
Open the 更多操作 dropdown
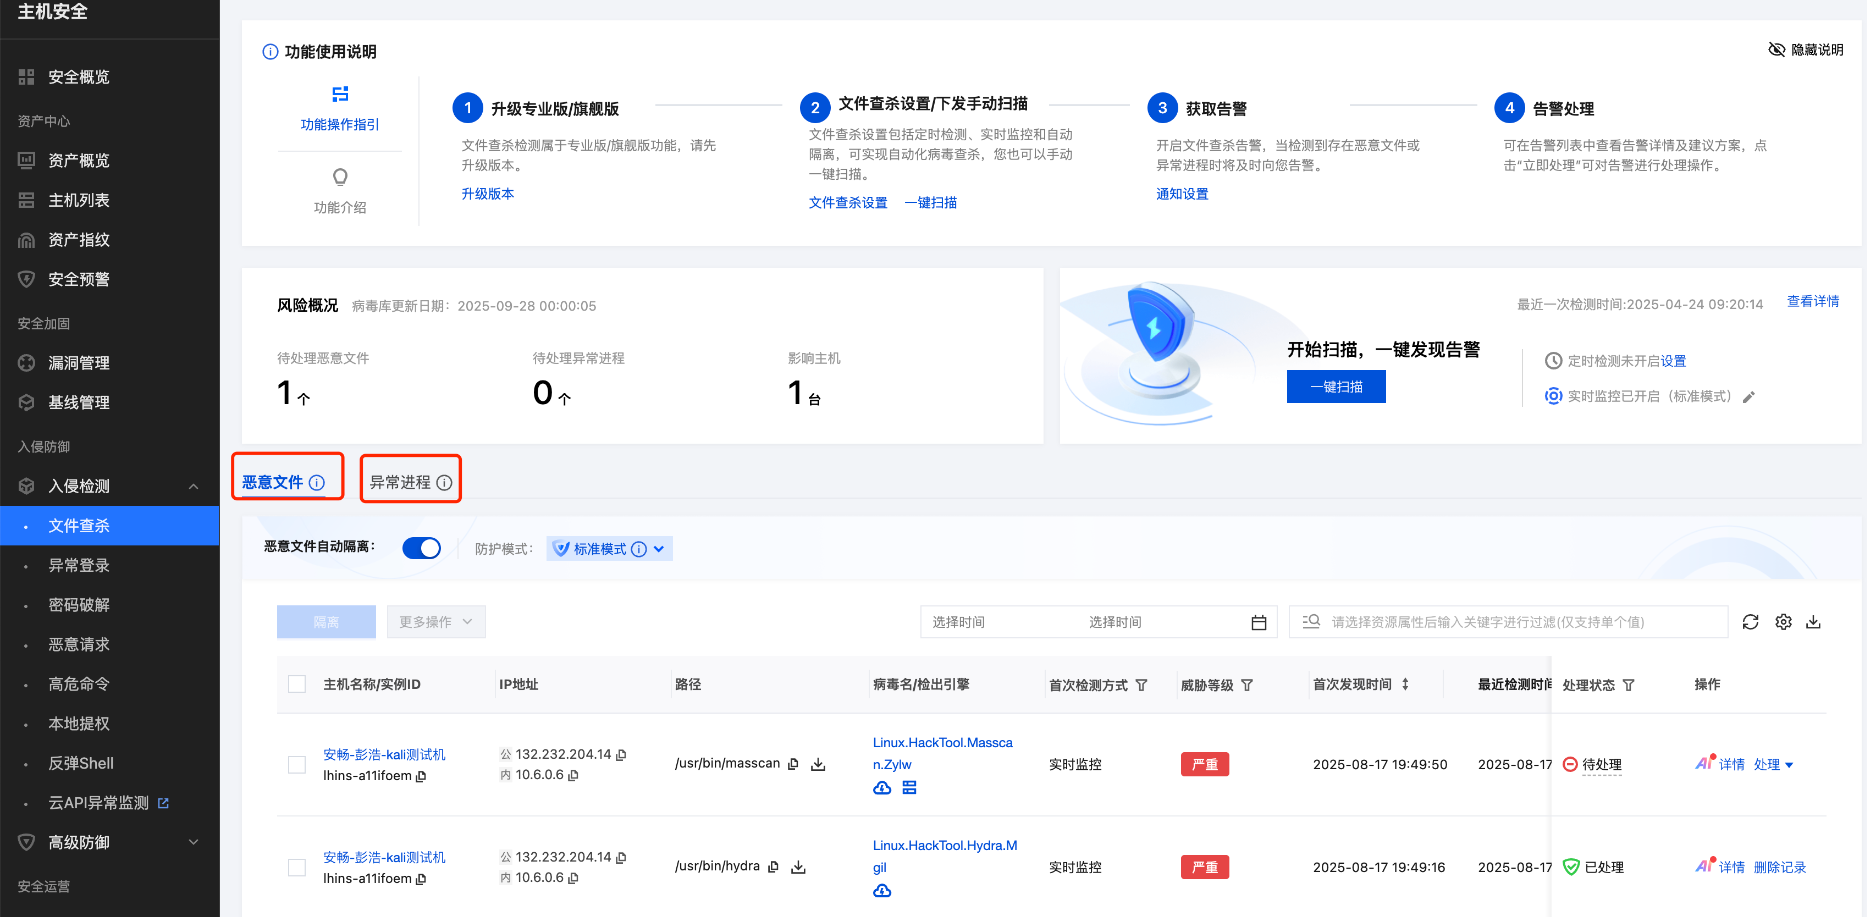436,621
